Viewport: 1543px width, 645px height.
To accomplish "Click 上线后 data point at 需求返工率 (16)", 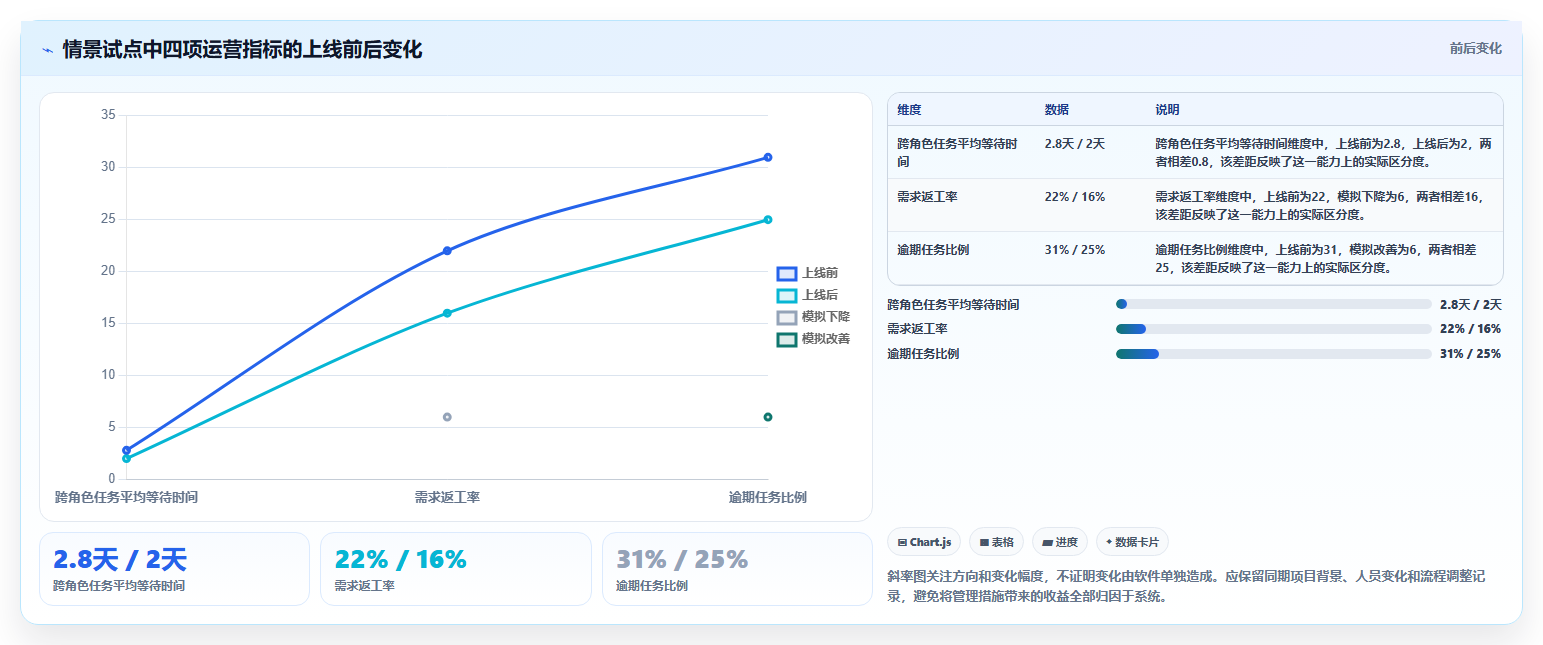I will [x=447, y=313].
